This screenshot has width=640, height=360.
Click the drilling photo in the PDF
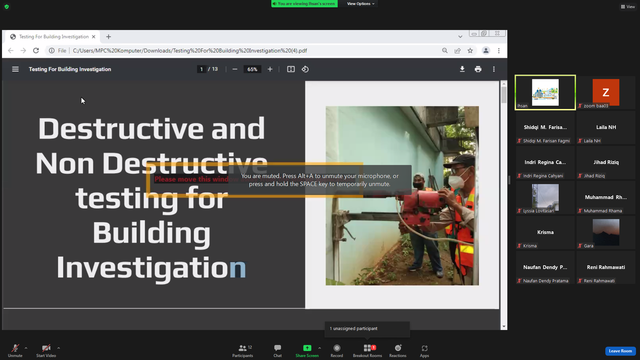click(402, 196)
